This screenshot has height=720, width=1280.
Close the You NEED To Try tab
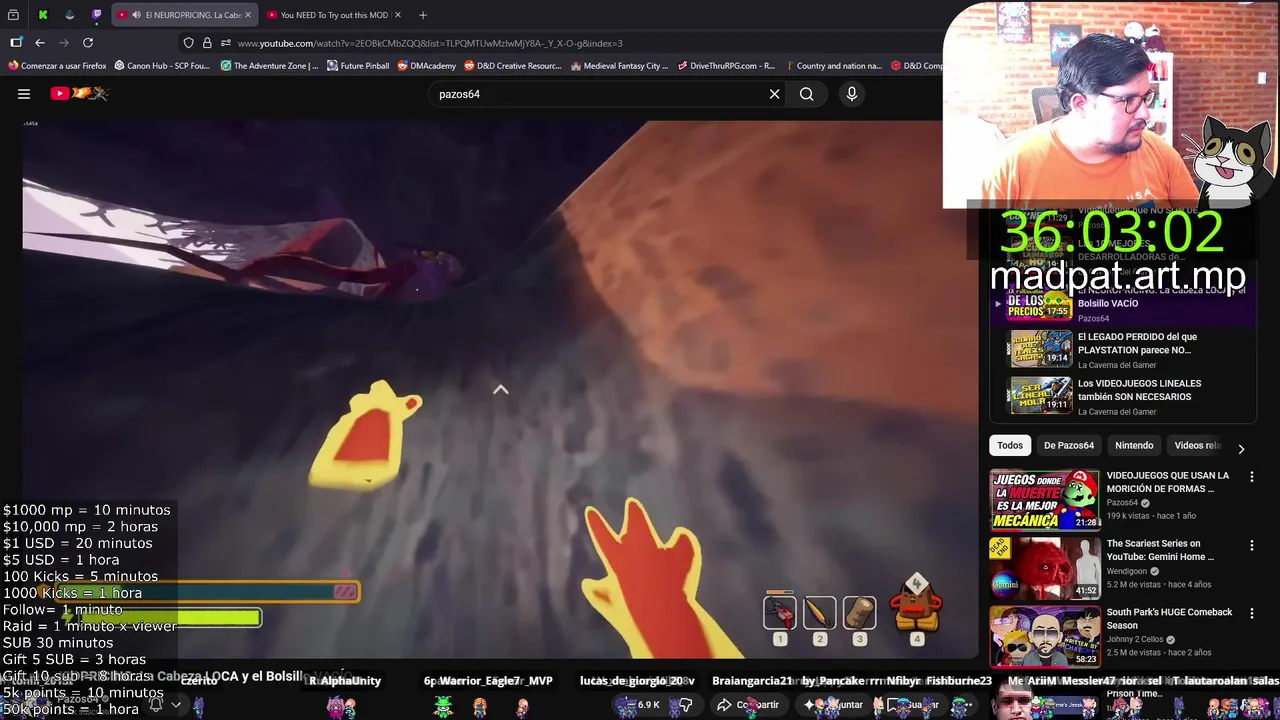(398, 15)
